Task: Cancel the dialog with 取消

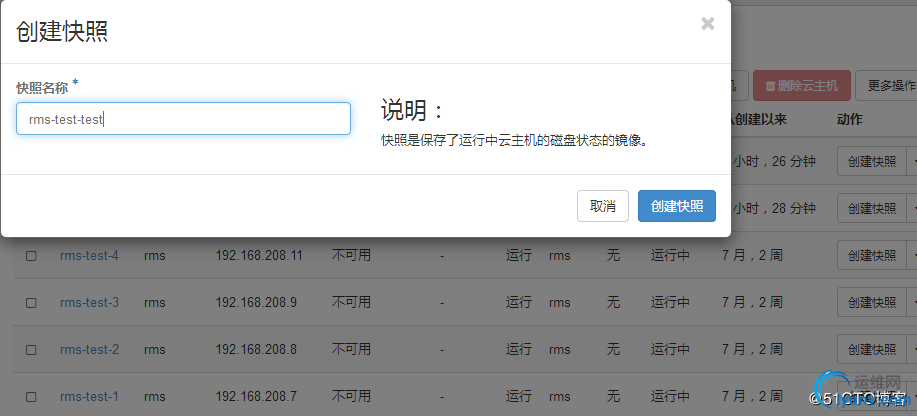Action: [x=603, y=206]
